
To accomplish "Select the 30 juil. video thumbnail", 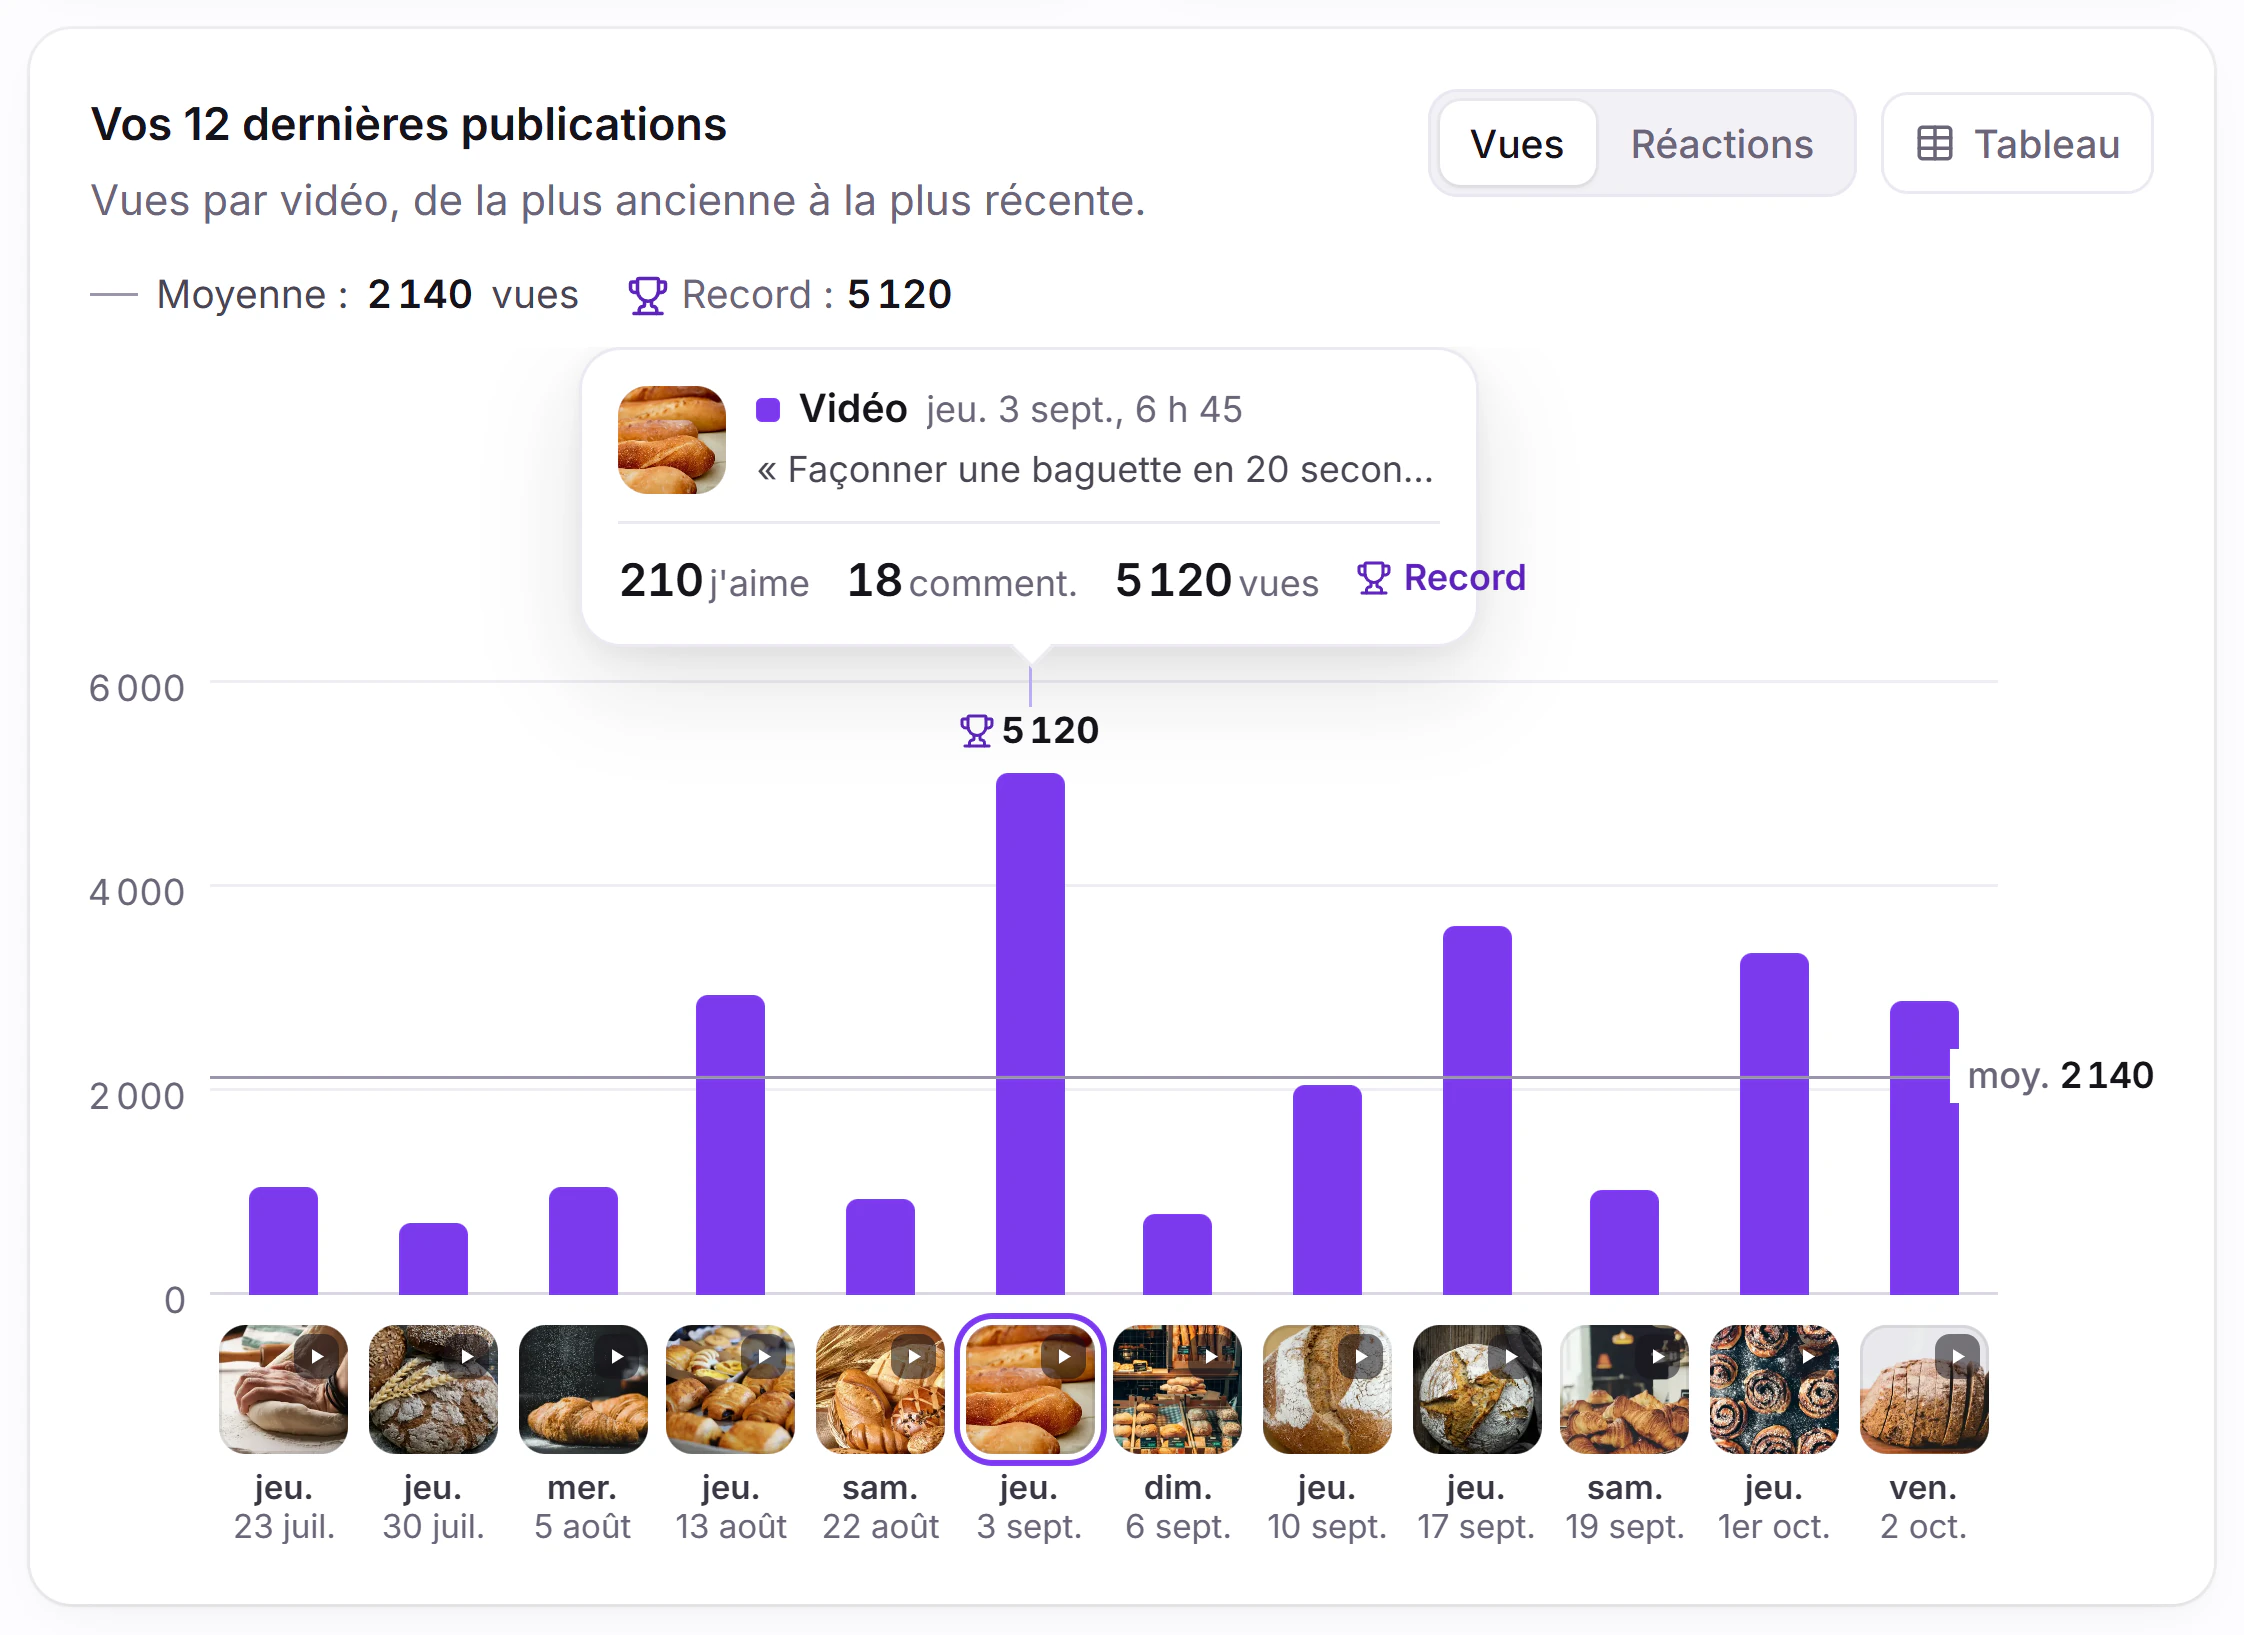I will 433,1389.
